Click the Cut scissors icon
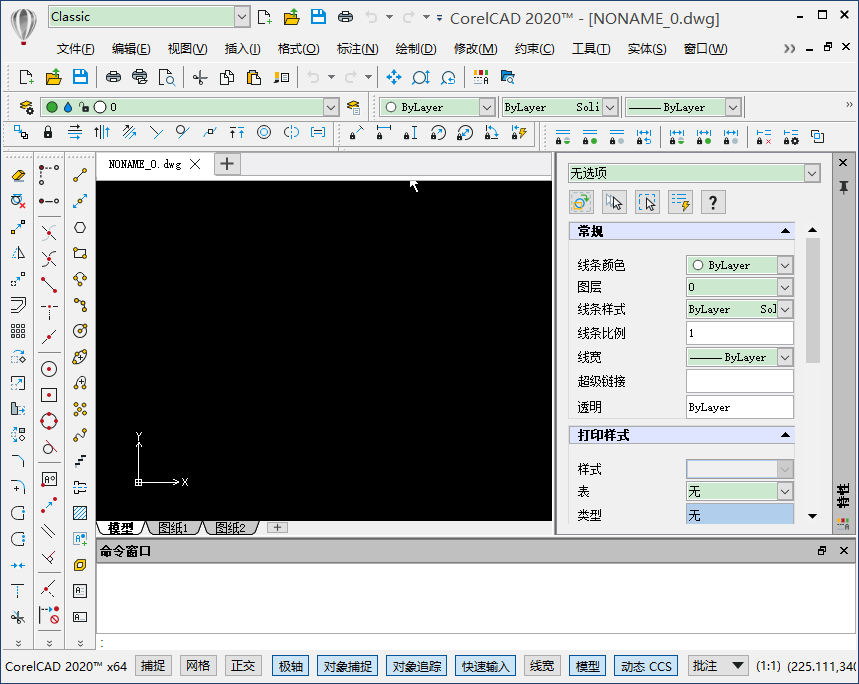 [200, 77]
